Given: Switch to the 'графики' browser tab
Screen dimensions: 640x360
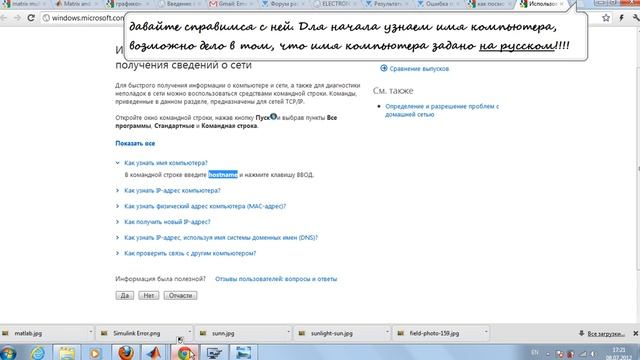Looking at the screenshot, I should point(127,4).
